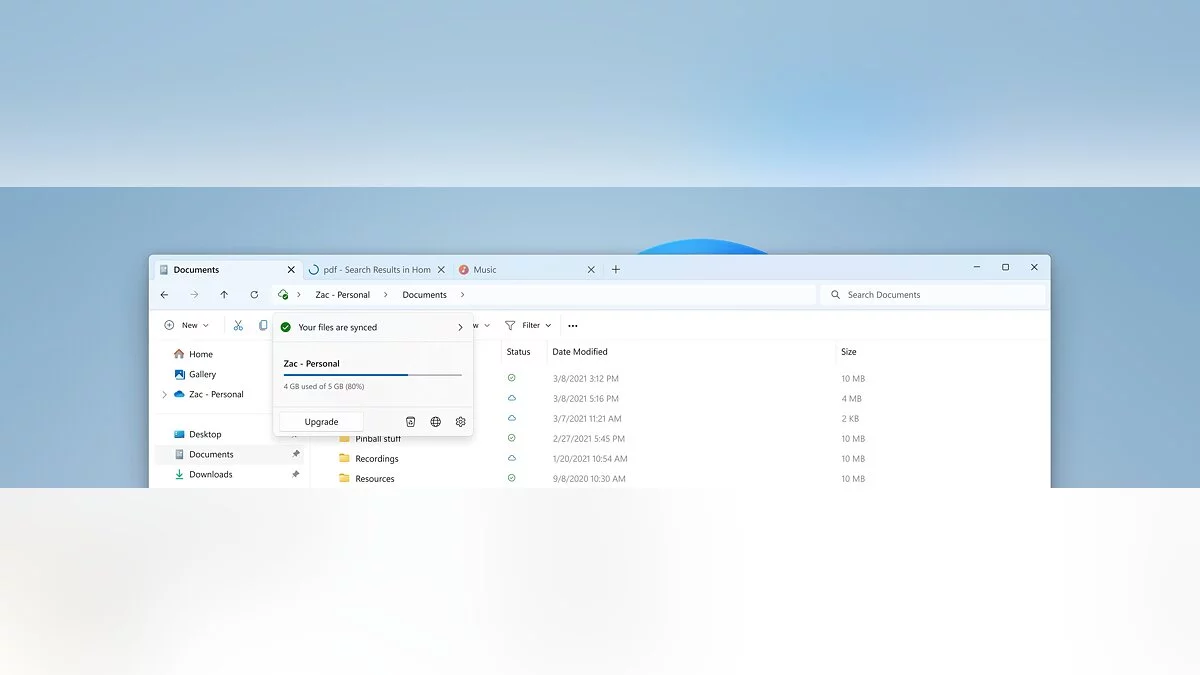Maximize the File Explorer window
This screenshot has width=1200, height=675.
tap(1005, 267)
